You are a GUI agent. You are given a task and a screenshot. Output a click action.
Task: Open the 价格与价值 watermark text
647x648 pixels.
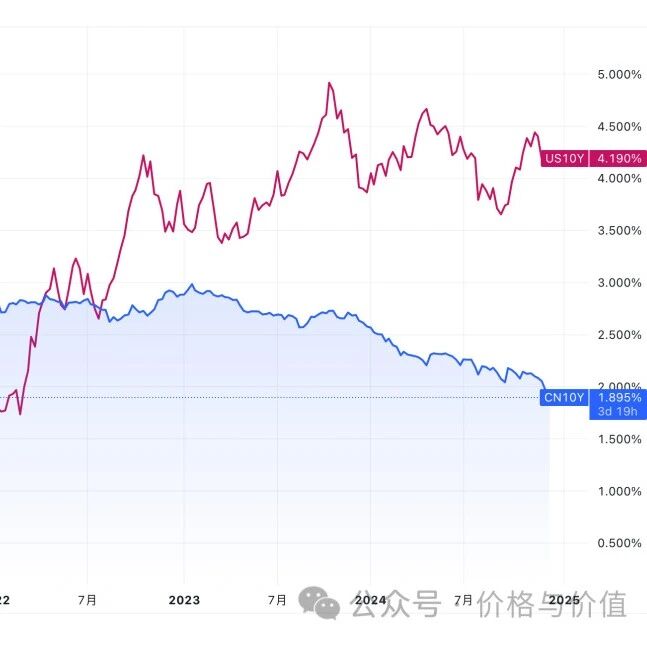point(551,604)
